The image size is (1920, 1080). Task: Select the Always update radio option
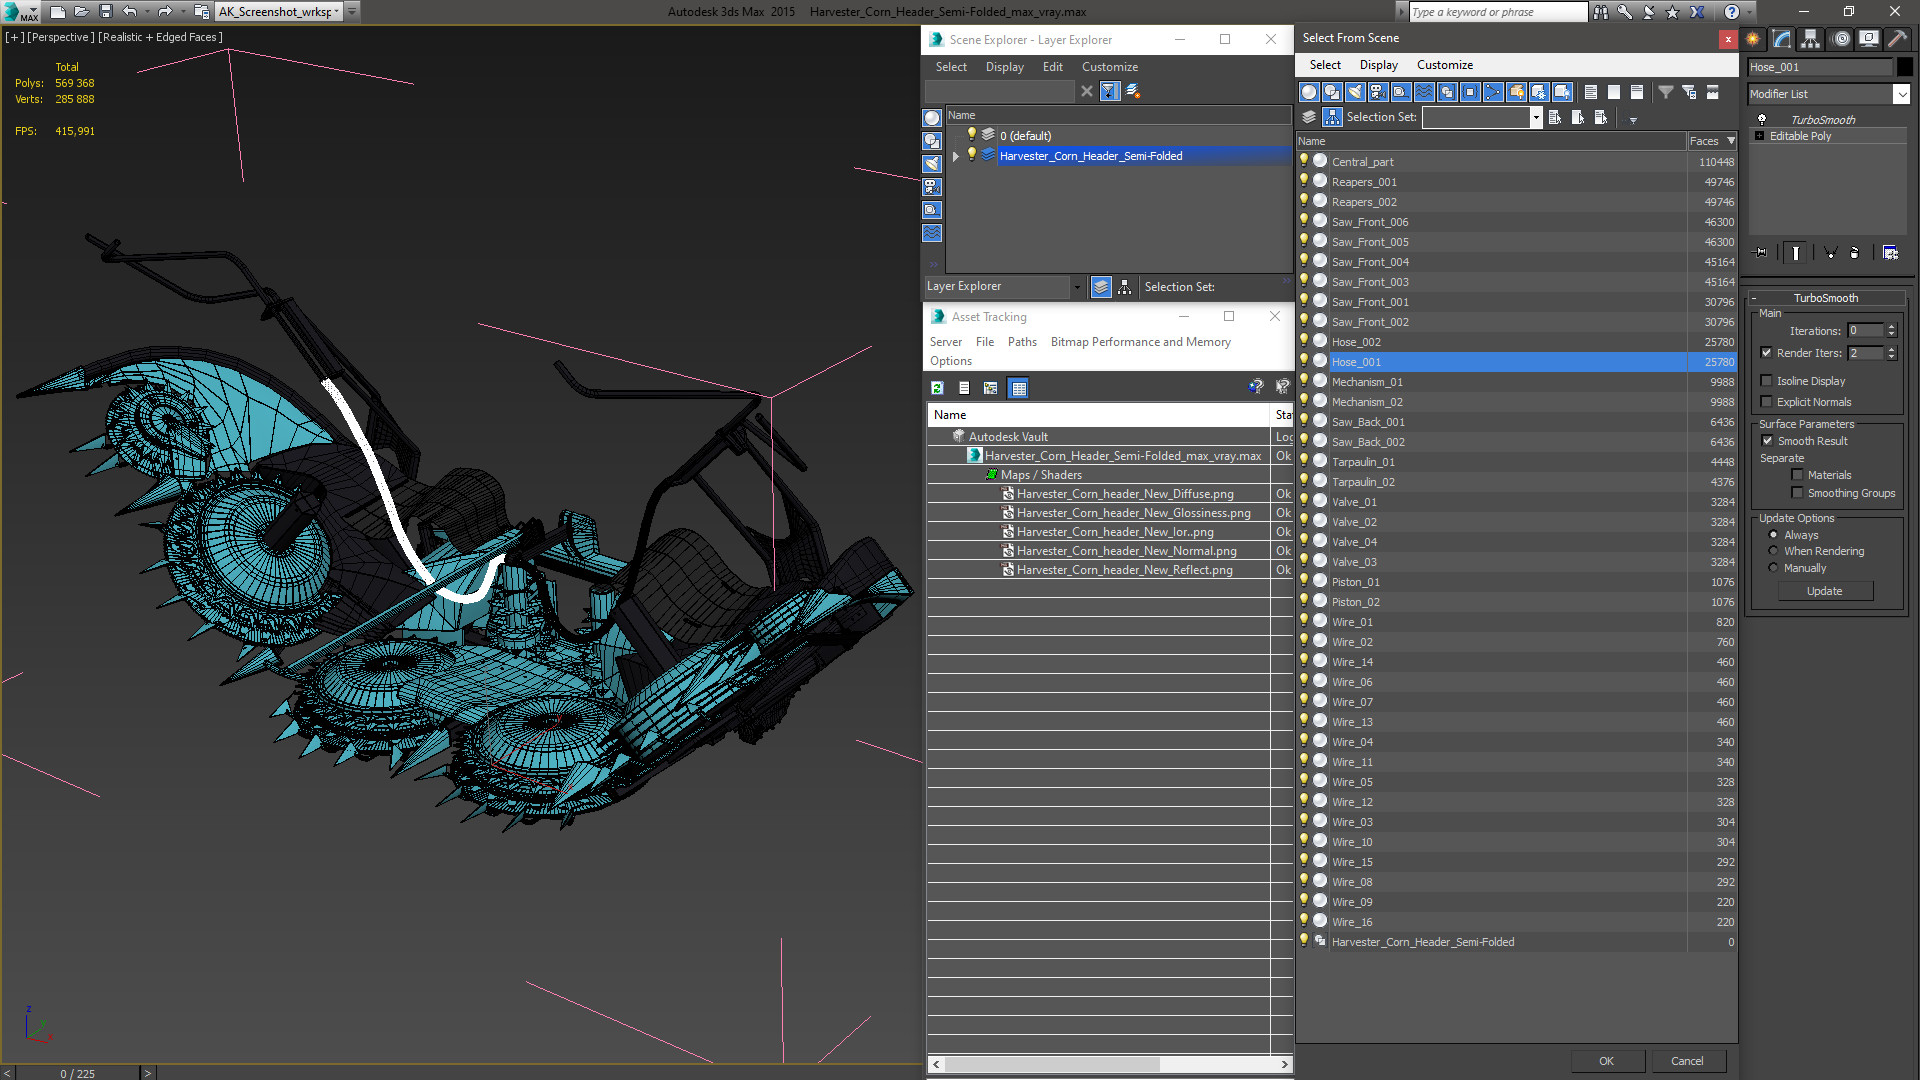(x=1774, y=535)
